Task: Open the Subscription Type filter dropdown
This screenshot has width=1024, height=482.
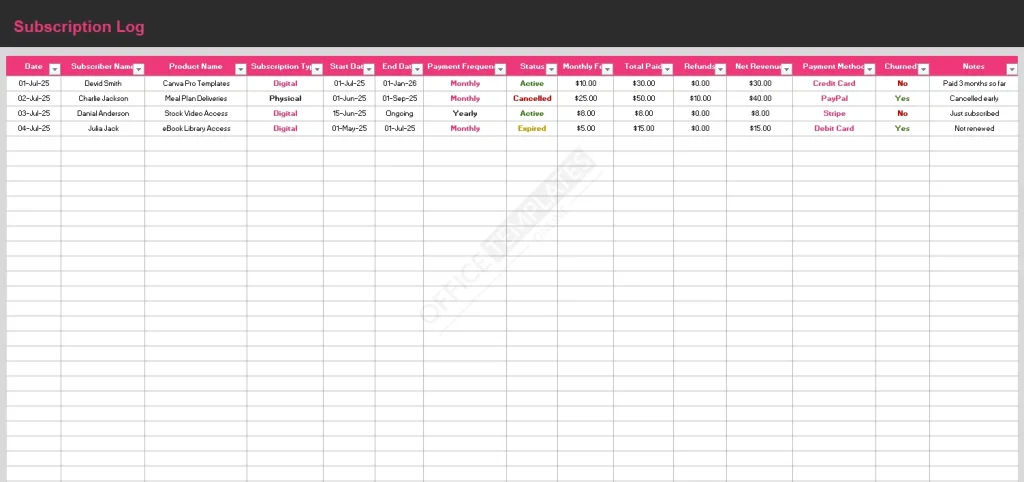Action: [x=317, y=69]
